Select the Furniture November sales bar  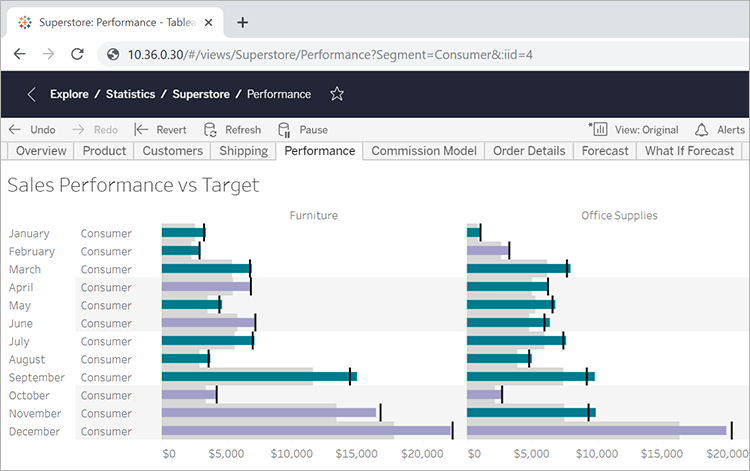(x=269, y=413)
